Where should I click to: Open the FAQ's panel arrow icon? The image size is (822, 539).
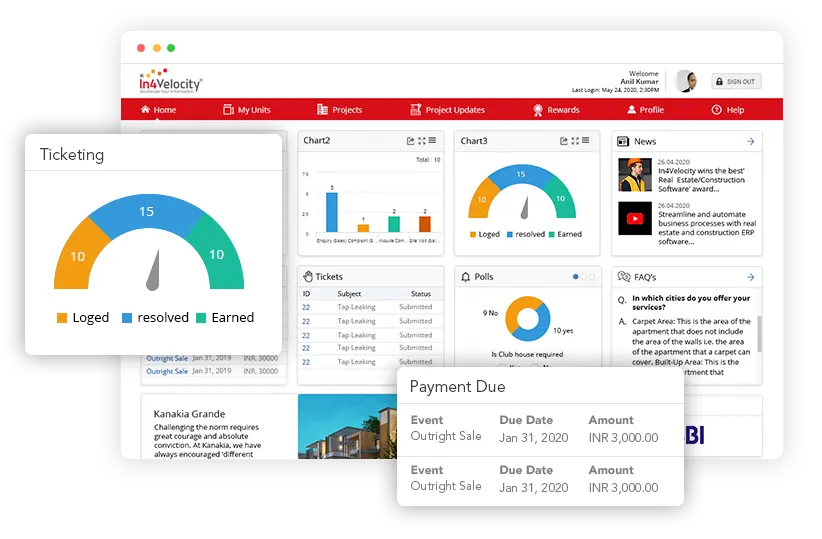tap(750, 277)
